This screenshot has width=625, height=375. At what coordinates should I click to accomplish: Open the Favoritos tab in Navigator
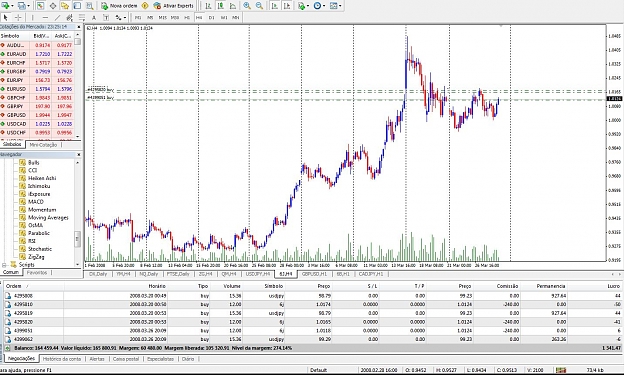point(37,273)
